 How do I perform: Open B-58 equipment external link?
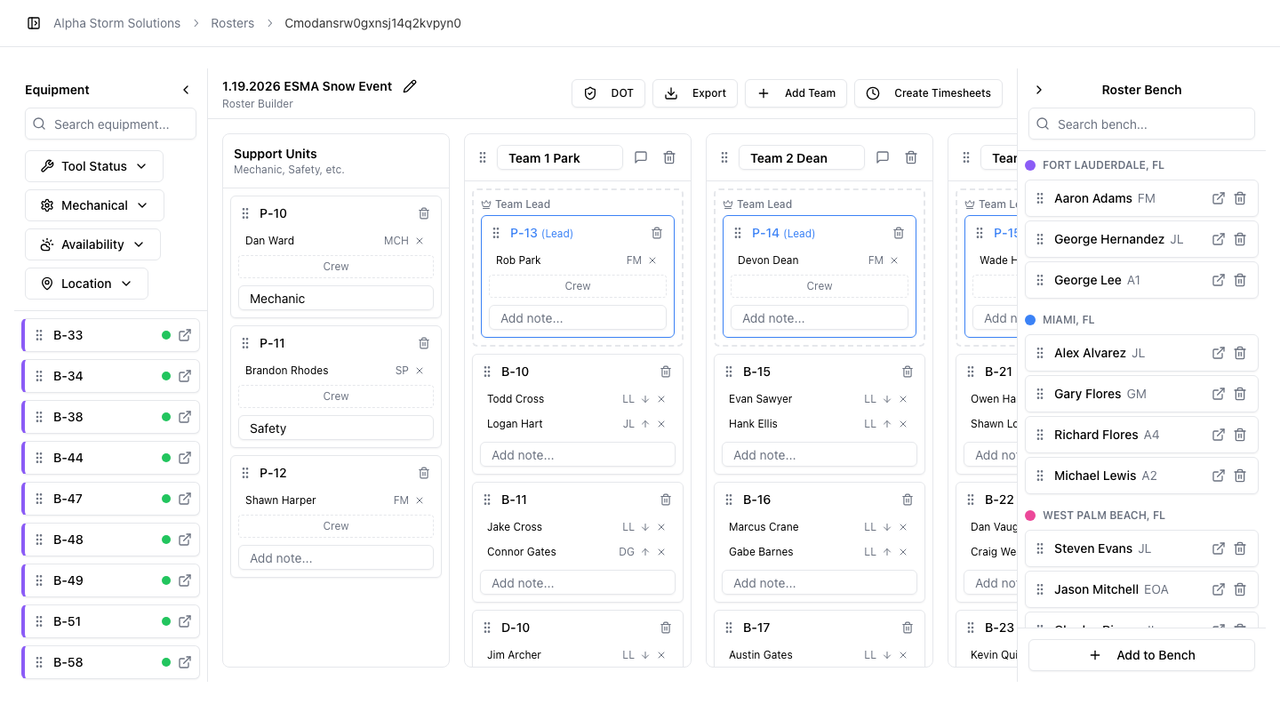[184, 662]
